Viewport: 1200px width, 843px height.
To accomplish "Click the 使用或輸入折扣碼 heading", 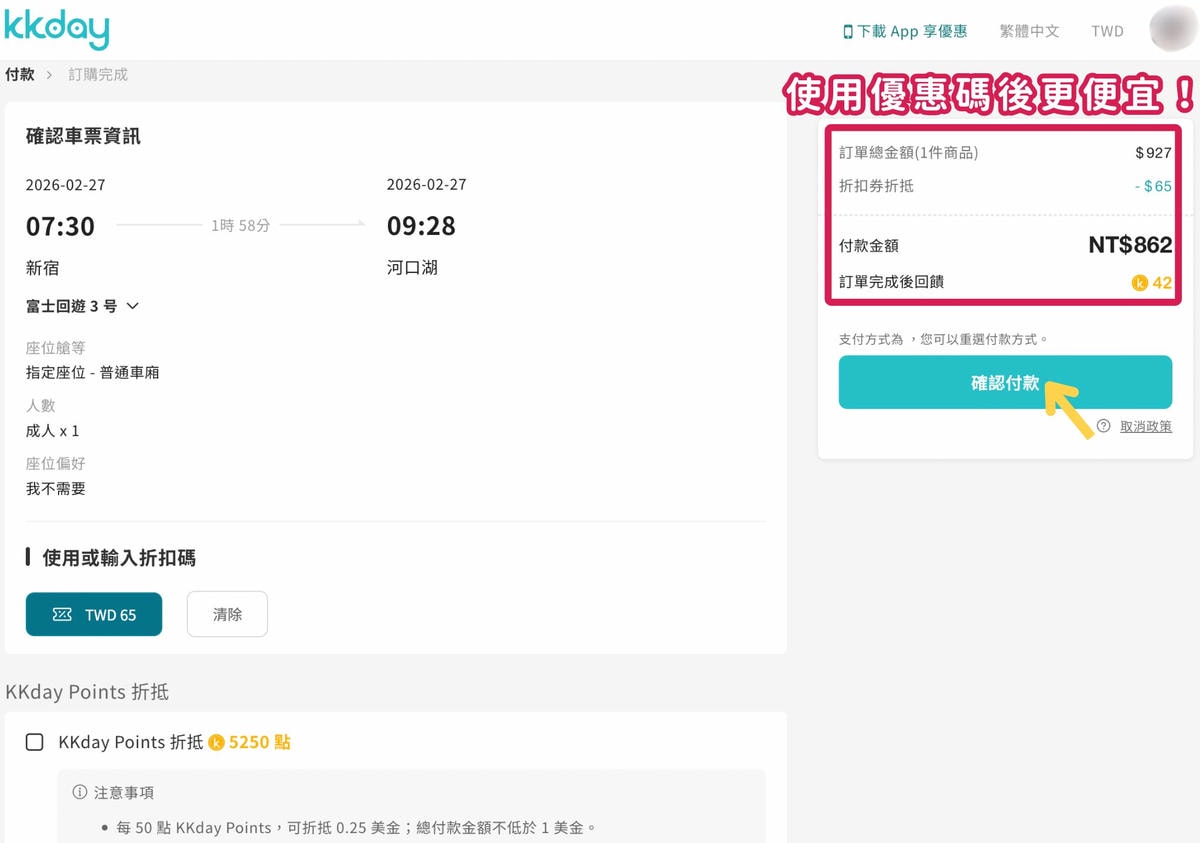I will pos(119,558).
